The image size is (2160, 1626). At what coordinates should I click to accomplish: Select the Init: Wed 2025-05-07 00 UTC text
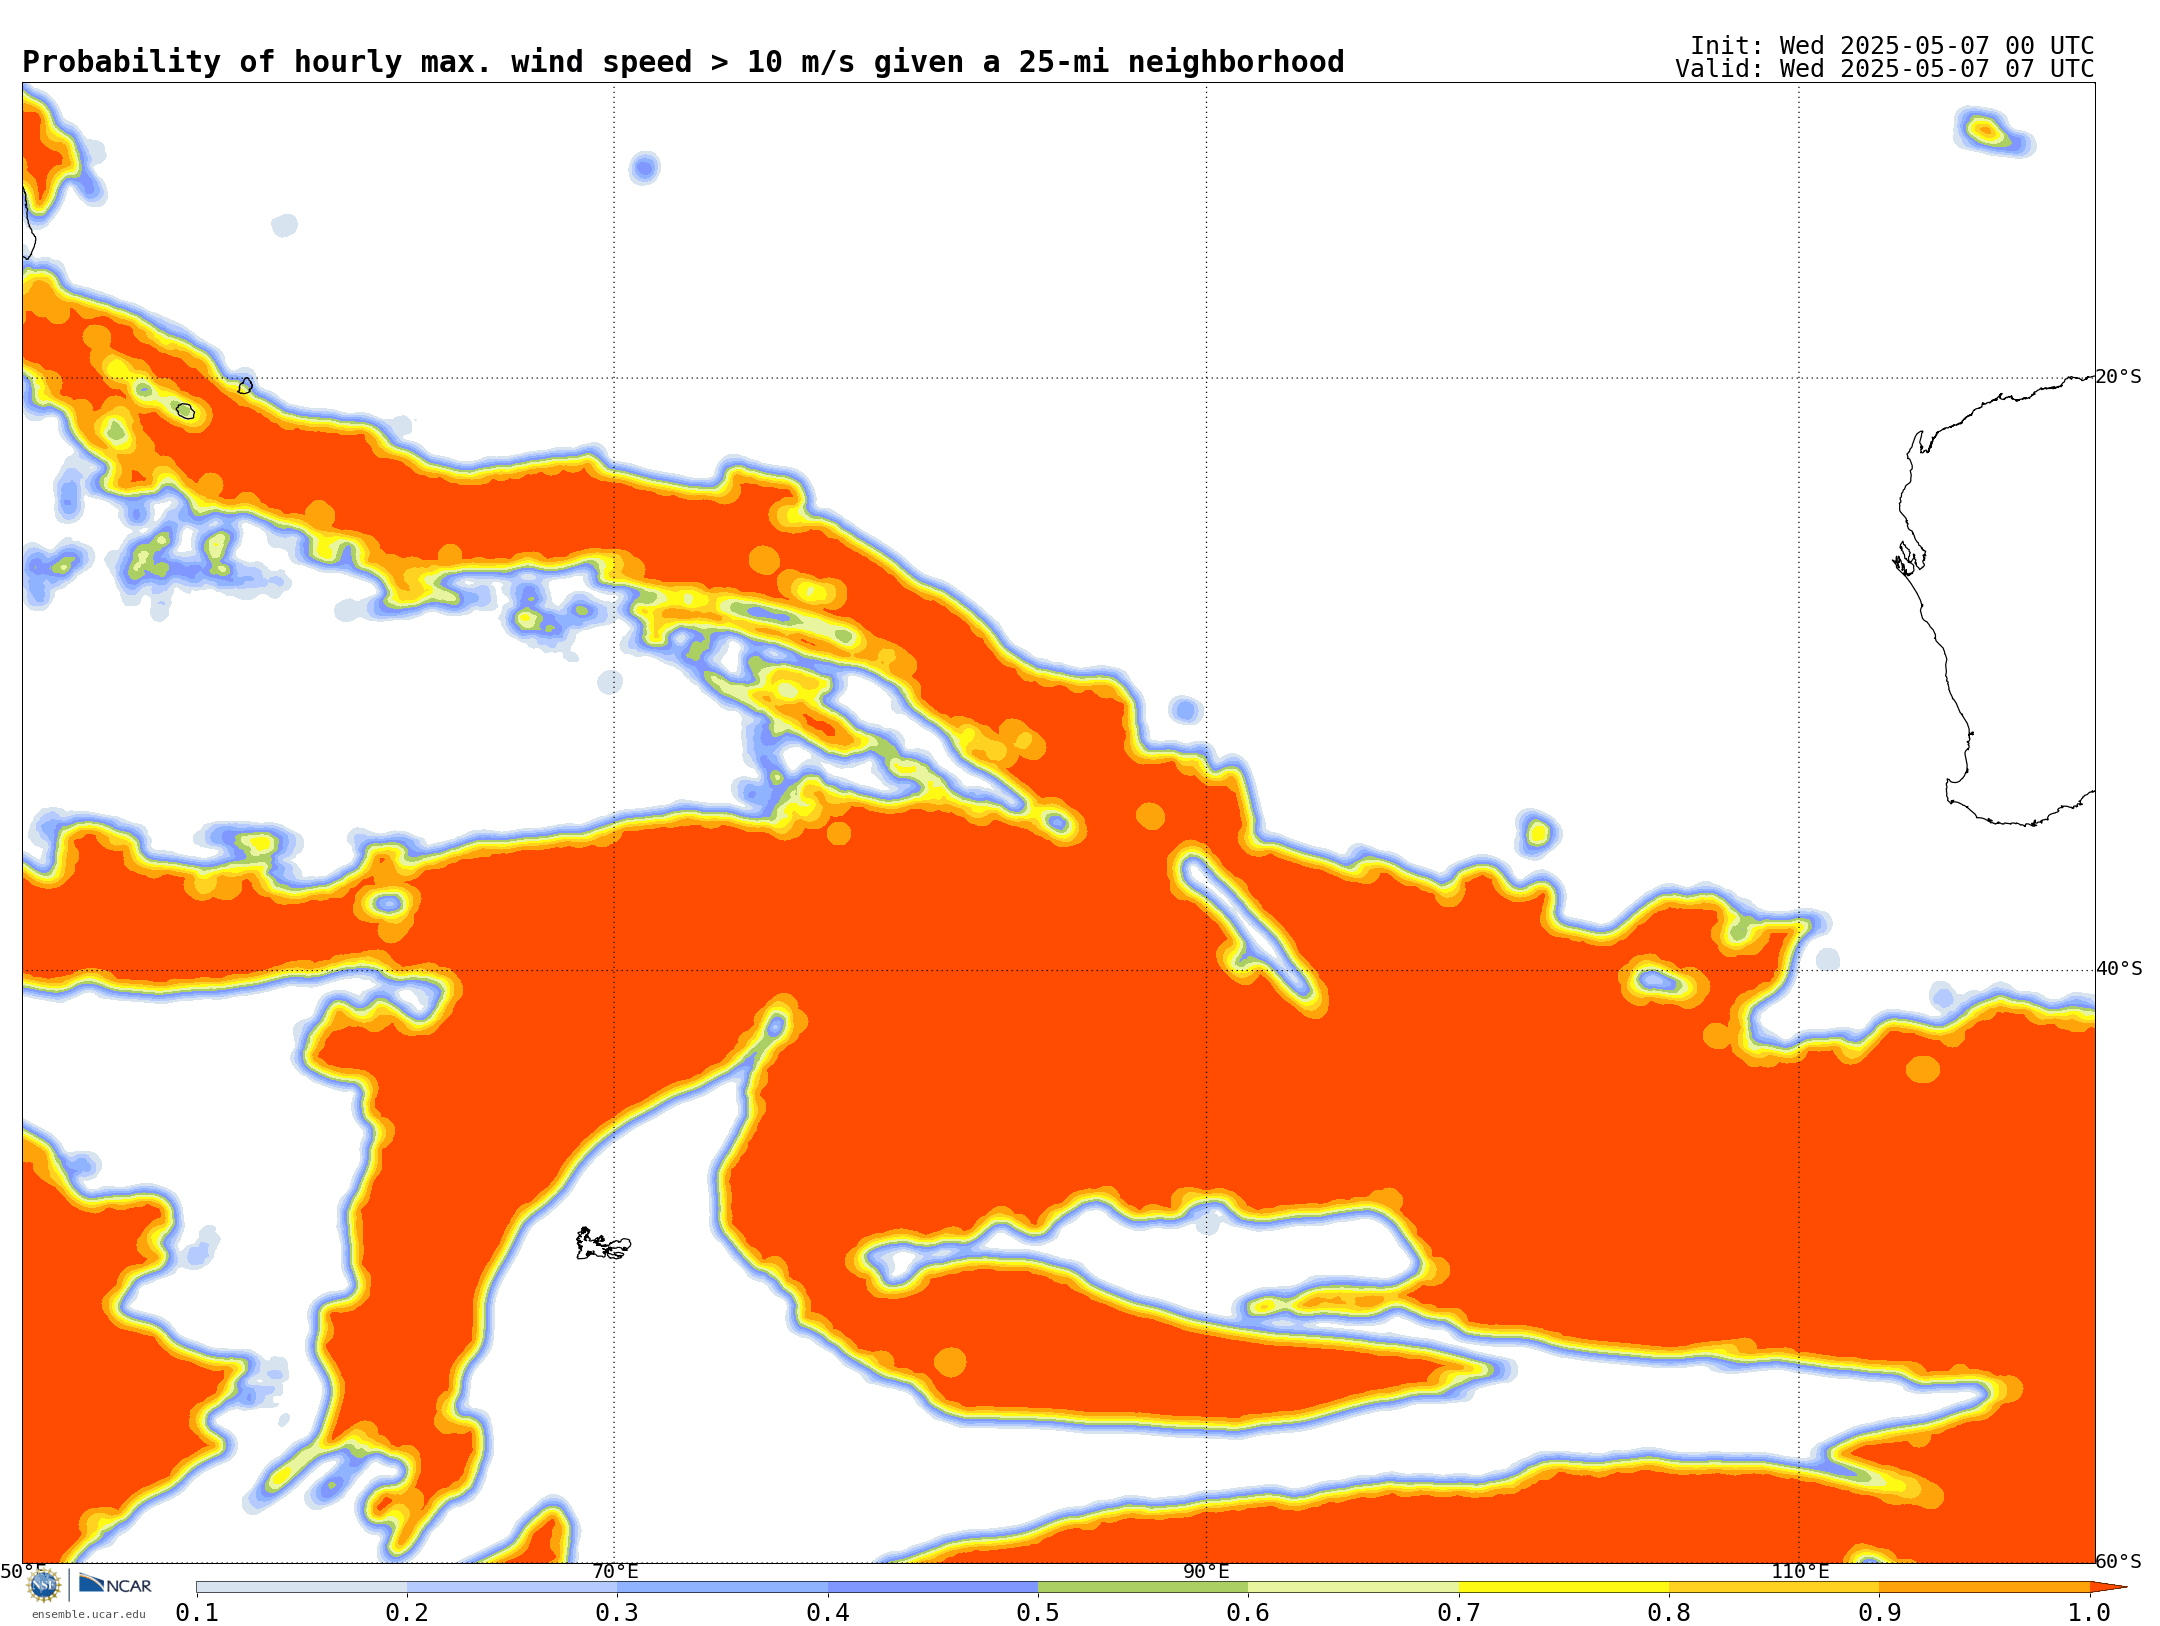pyautogui.click(x=1892, y=46)
